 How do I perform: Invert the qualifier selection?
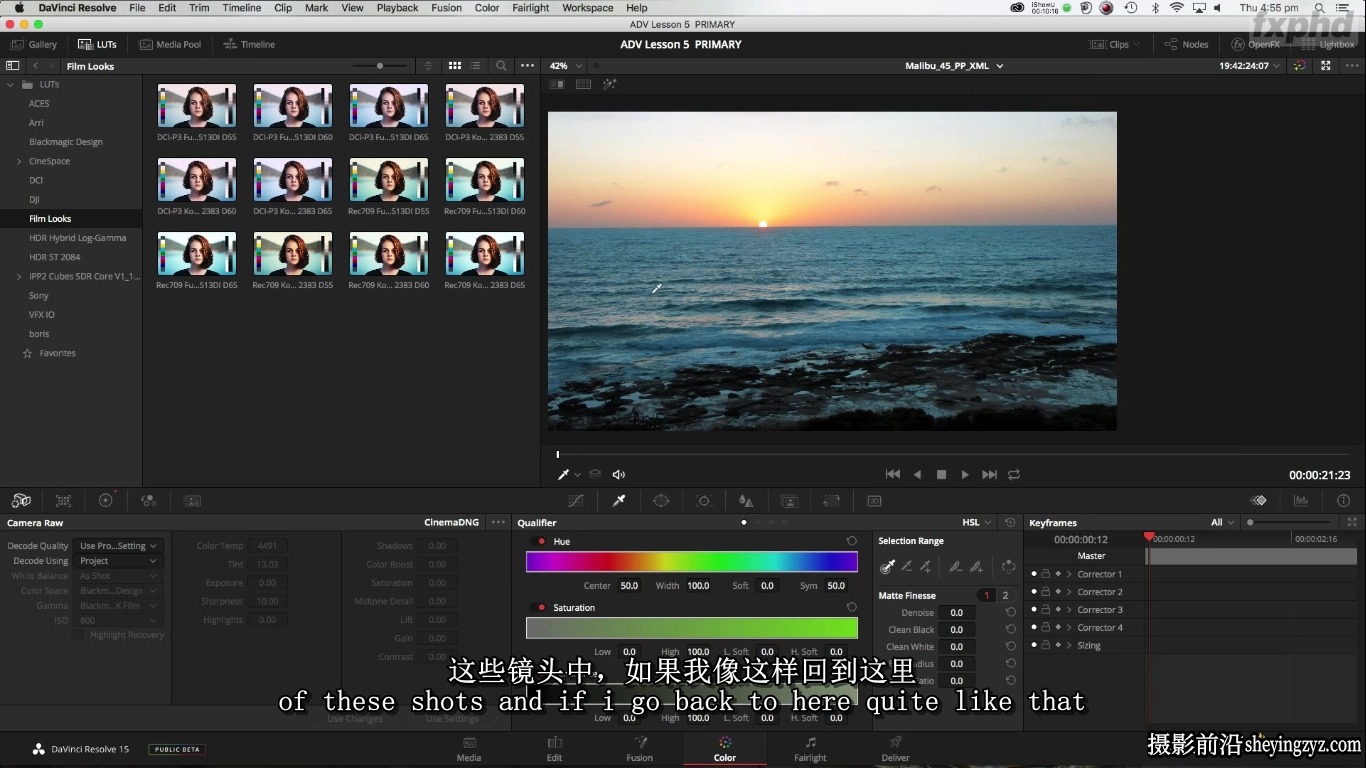1008,566
